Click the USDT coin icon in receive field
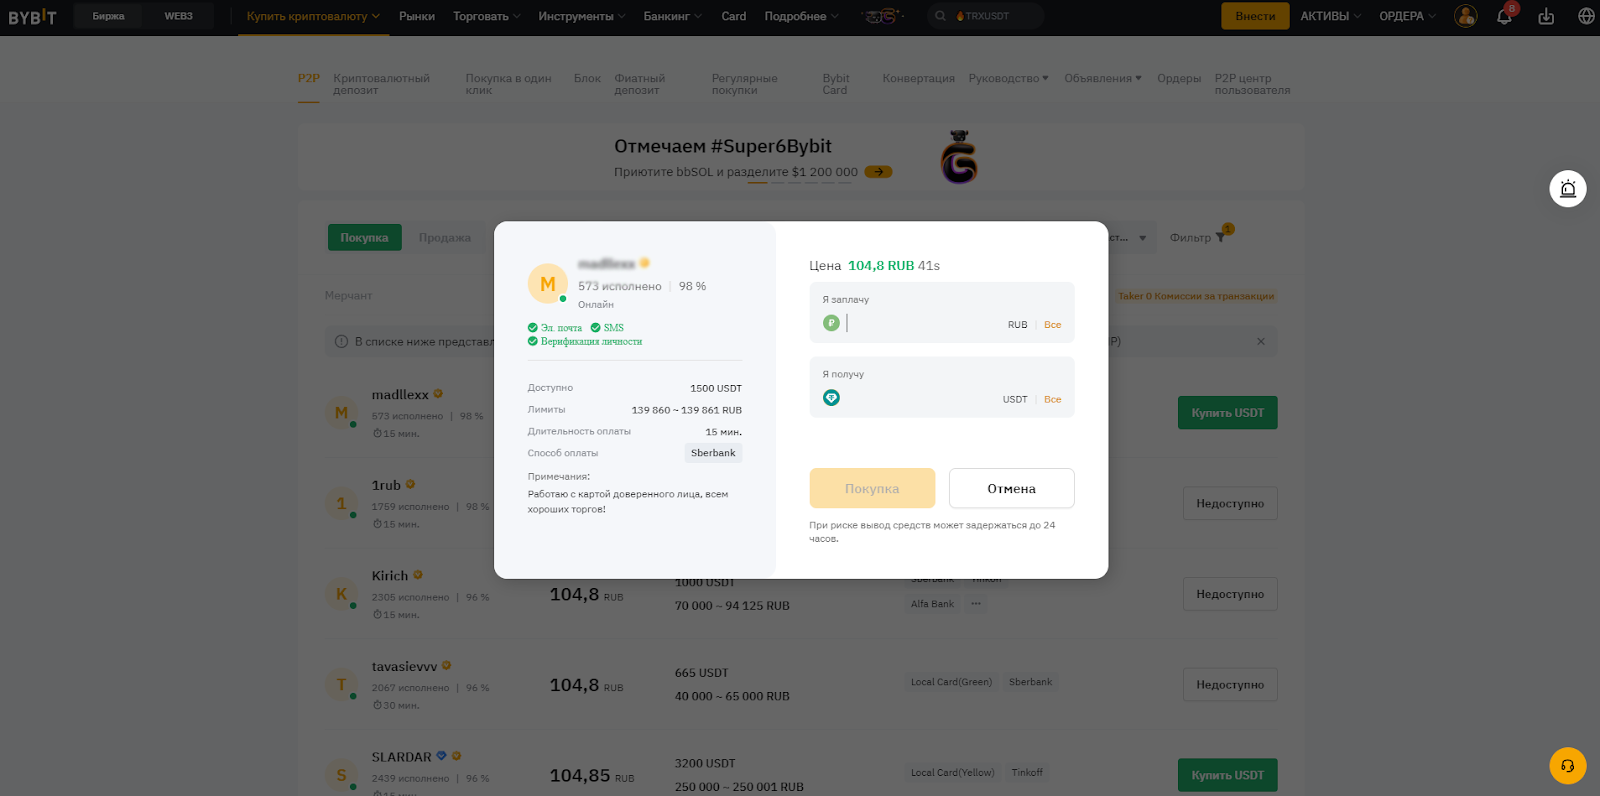The image size is (1600, 796). pyautogui.click(x=831, y=398)
